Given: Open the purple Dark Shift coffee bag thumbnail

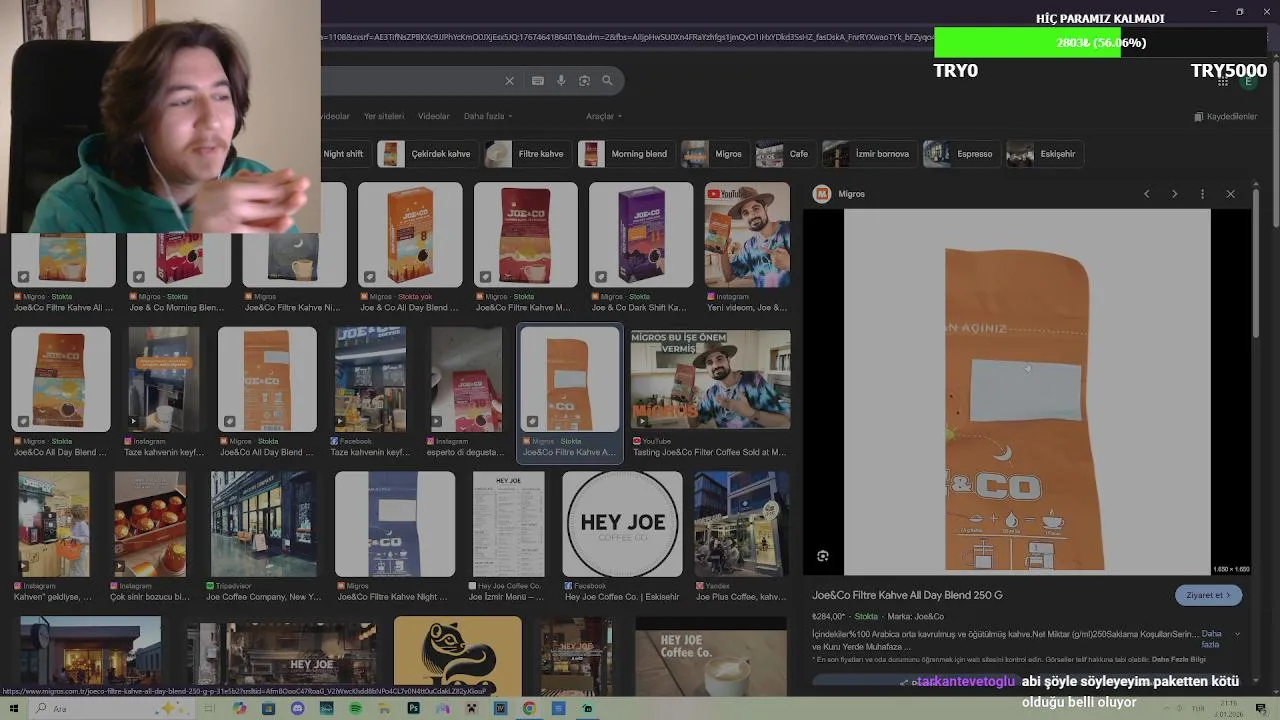Looking at the screenshot, I should [x=641, y=234].
